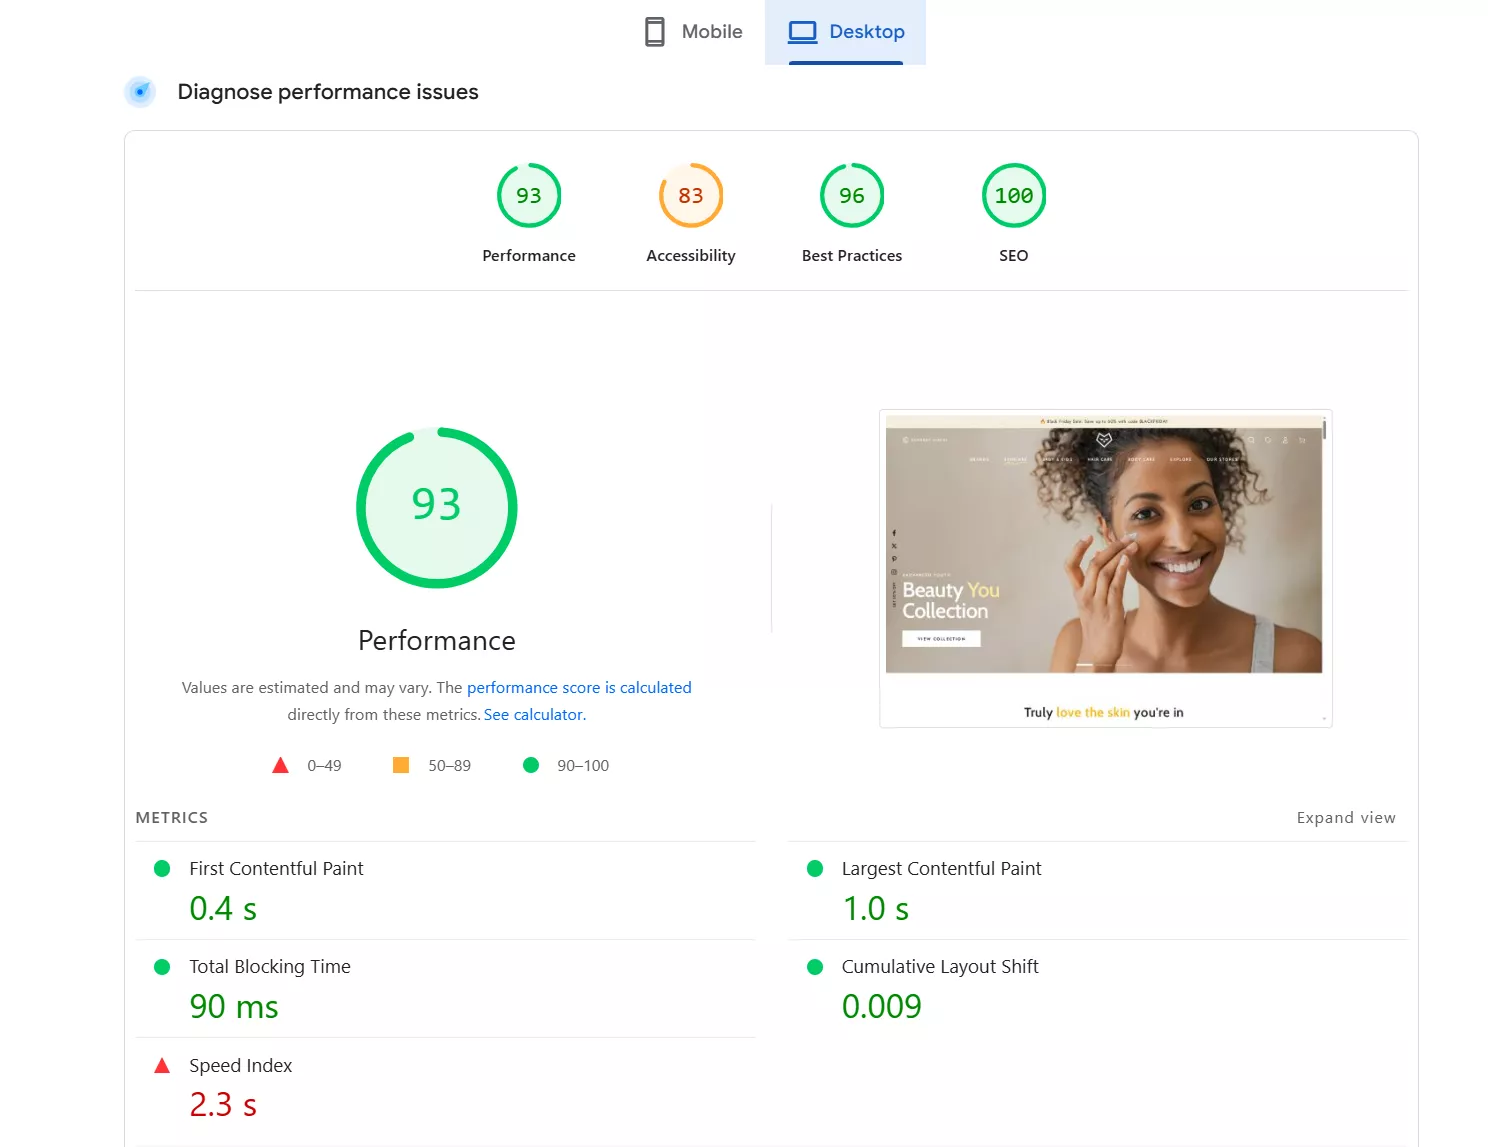Click the 0.4 s value

(x=223, y=909)
